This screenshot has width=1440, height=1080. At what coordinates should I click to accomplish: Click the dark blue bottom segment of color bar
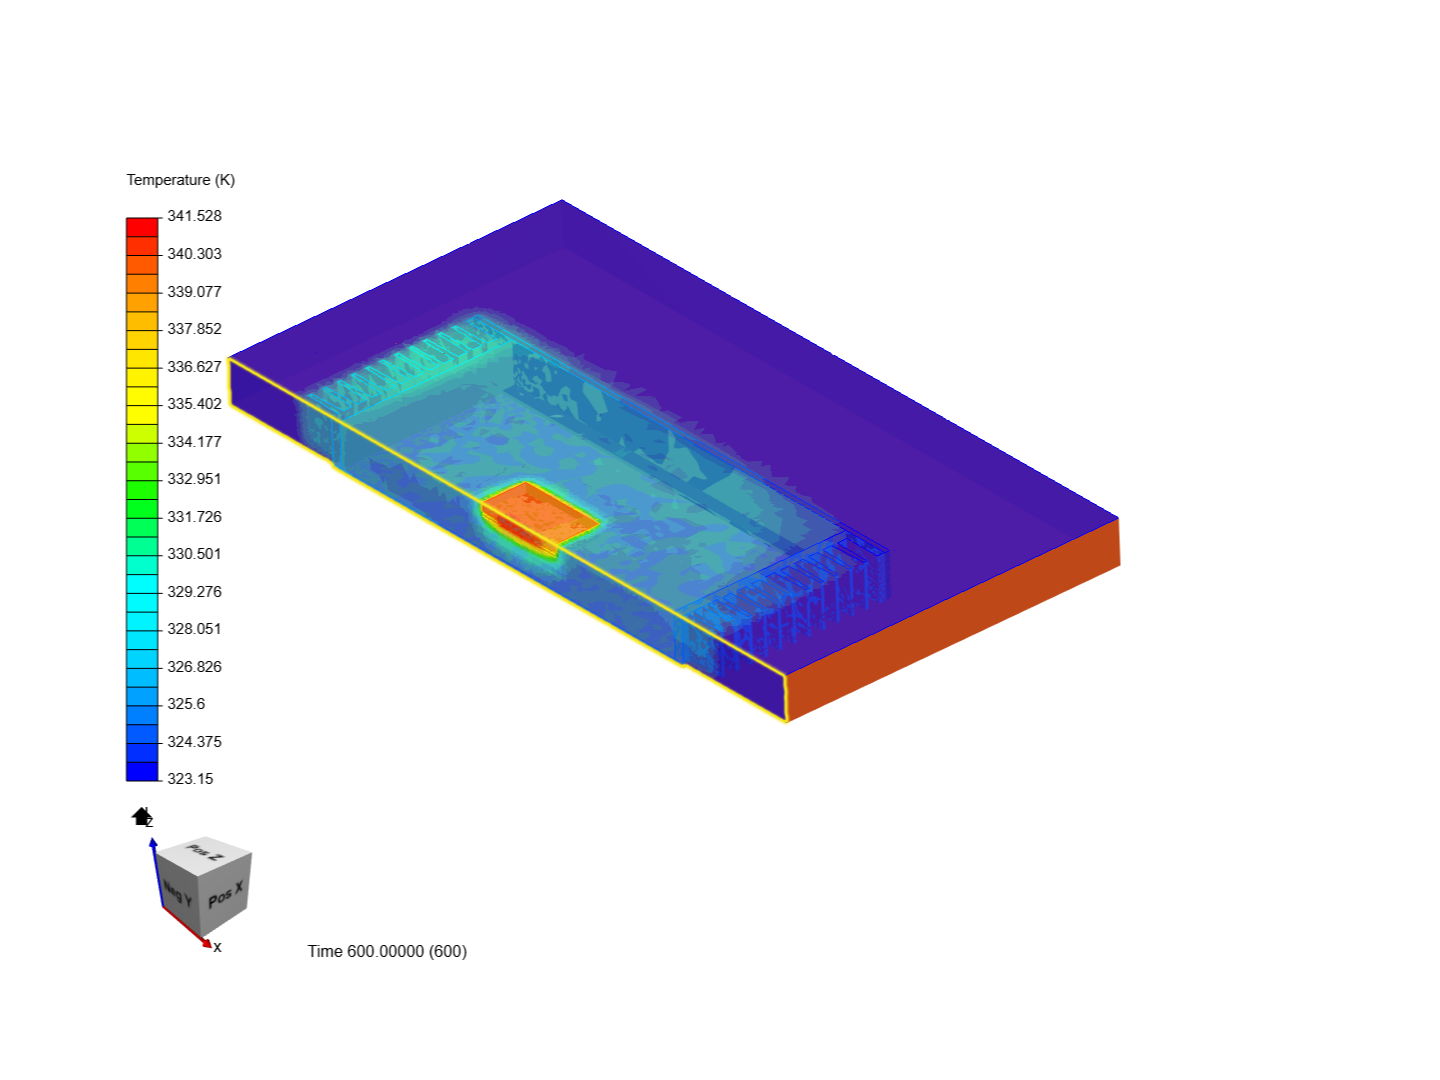(142, 771)
